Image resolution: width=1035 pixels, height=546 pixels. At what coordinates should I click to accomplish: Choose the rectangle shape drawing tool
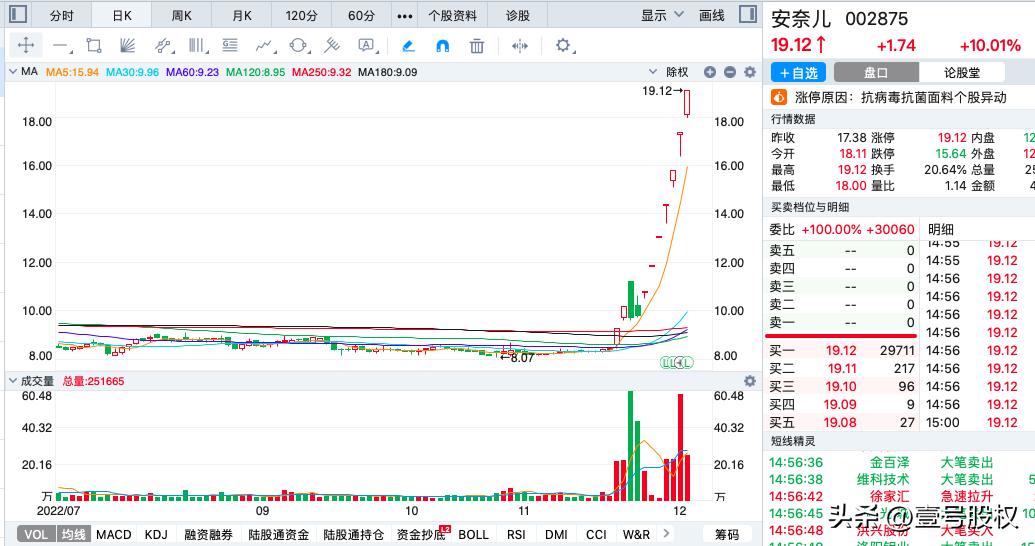pos(94,45)
